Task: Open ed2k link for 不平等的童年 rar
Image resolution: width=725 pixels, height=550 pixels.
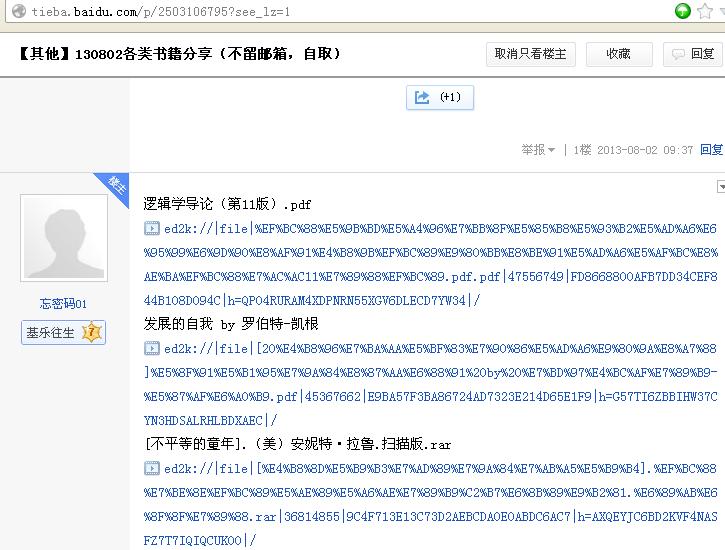Action: point(430,504)
